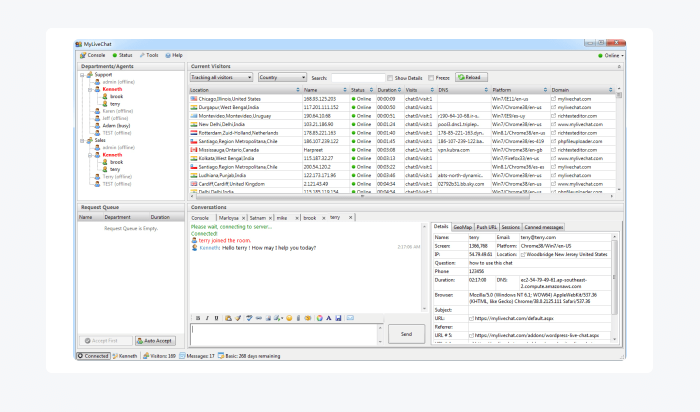
Task: Click the chat message input box
Action: pos(285,334)
